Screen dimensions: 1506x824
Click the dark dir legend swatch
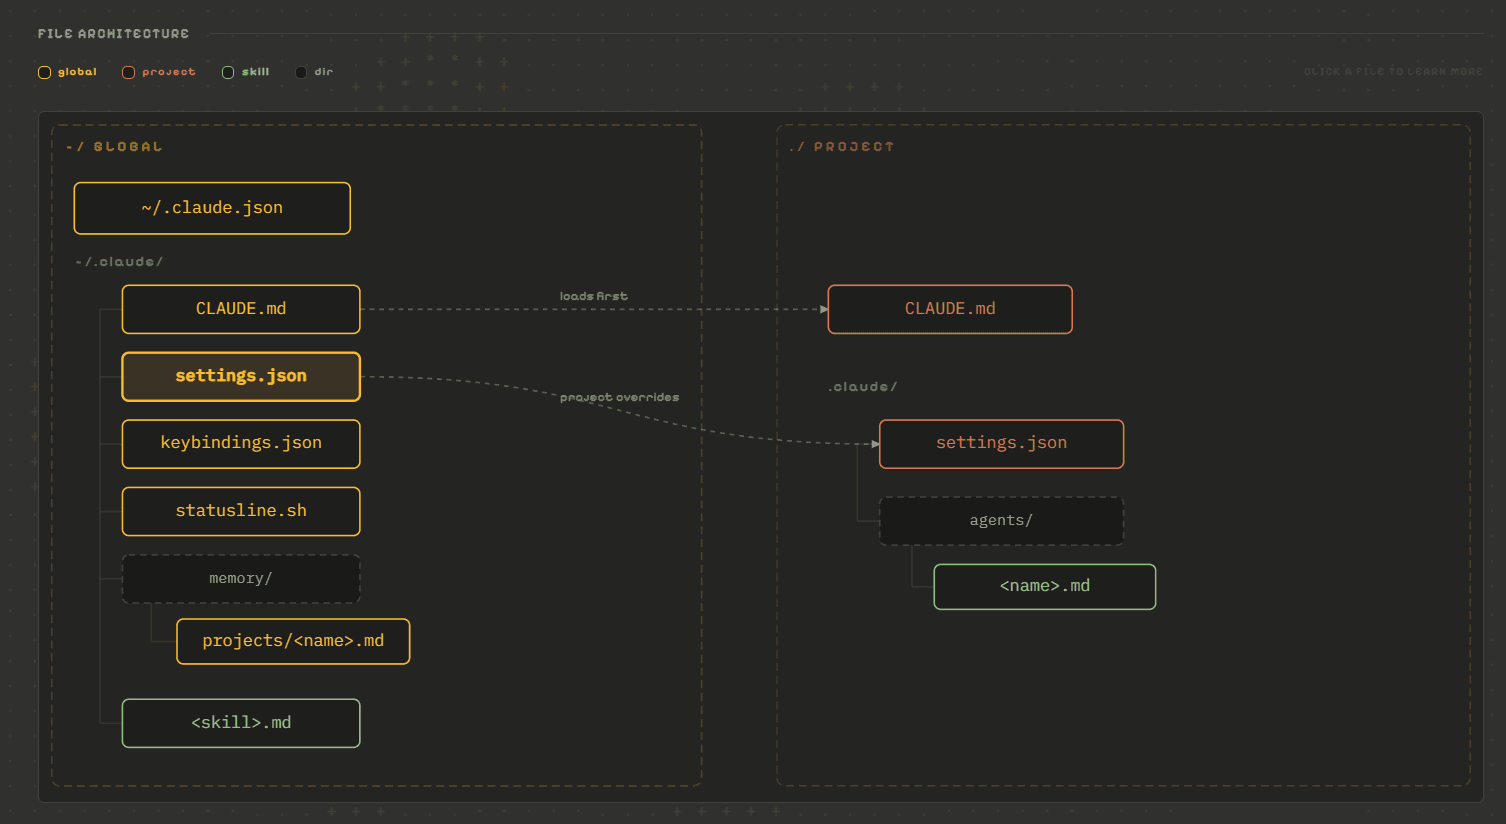(301, 72)
